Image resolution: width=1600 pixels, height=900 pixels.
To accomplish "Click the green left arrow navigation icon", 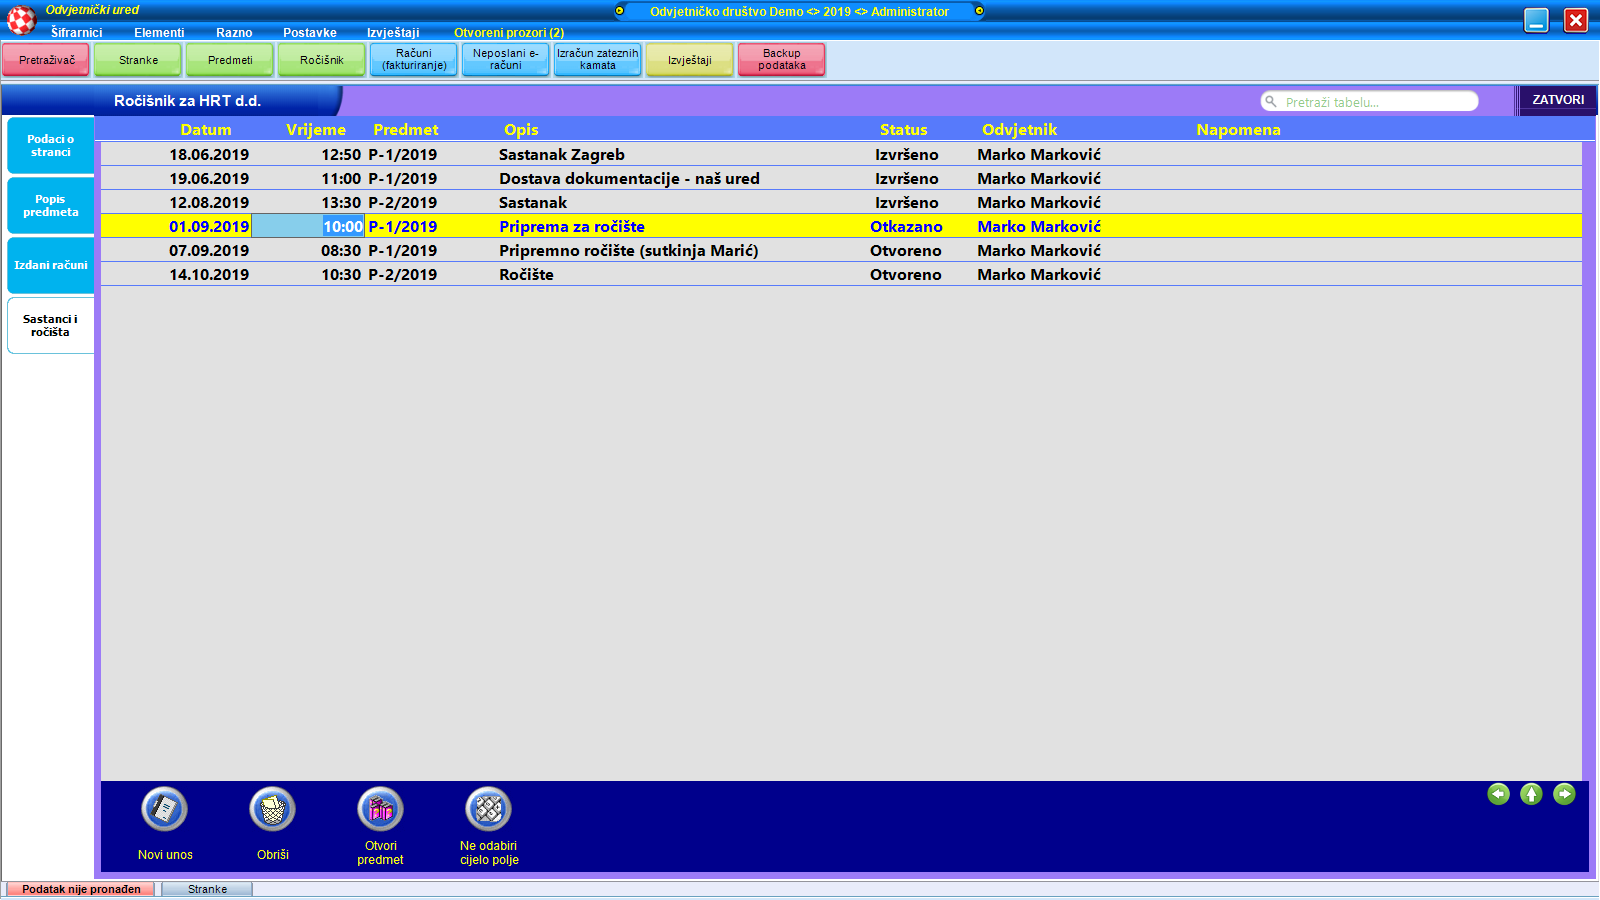I will click(x=1498, y=794).
